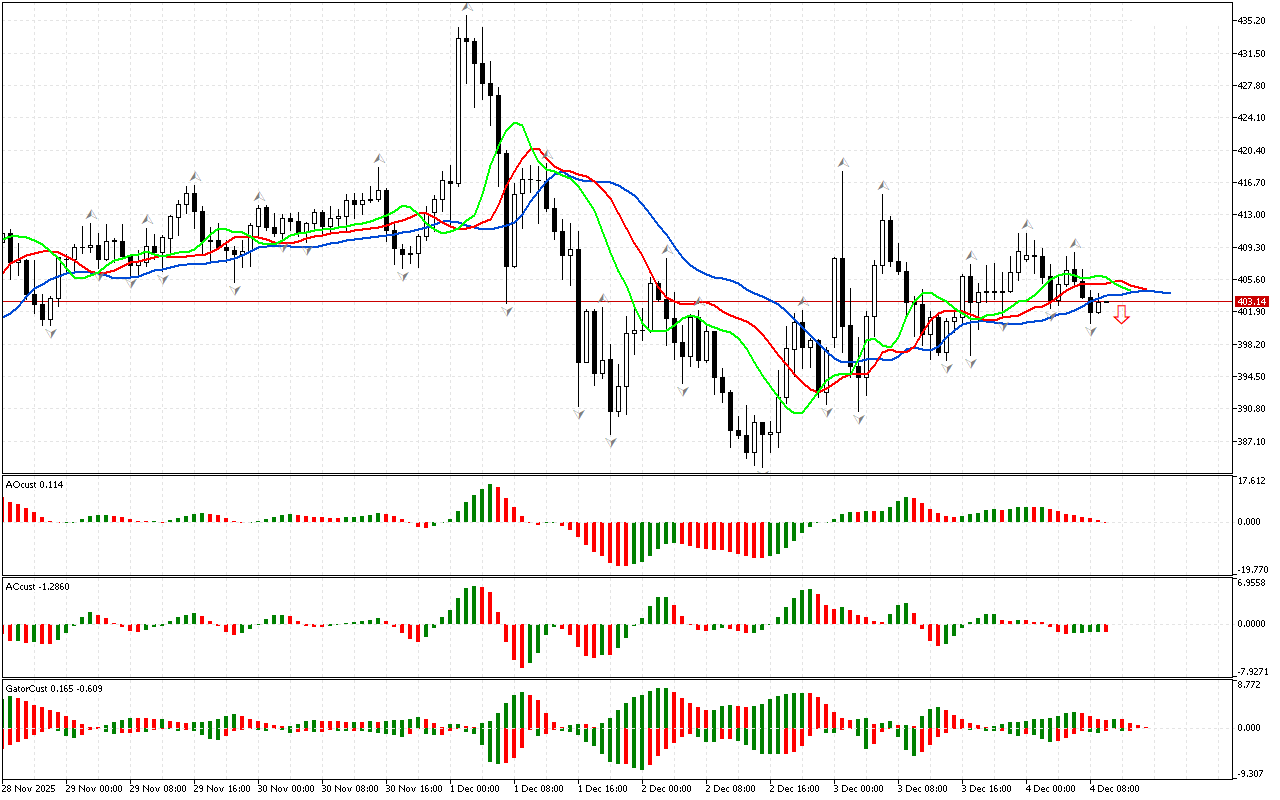Click the up fractal arrow above the highest peak

coord(467,8)
